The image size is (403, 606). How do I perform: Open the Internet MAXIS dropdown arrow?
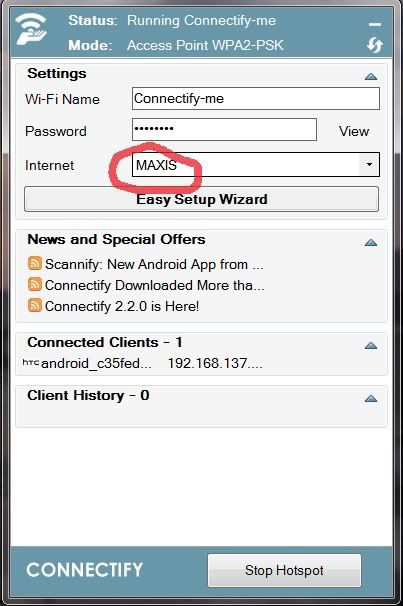369,165
